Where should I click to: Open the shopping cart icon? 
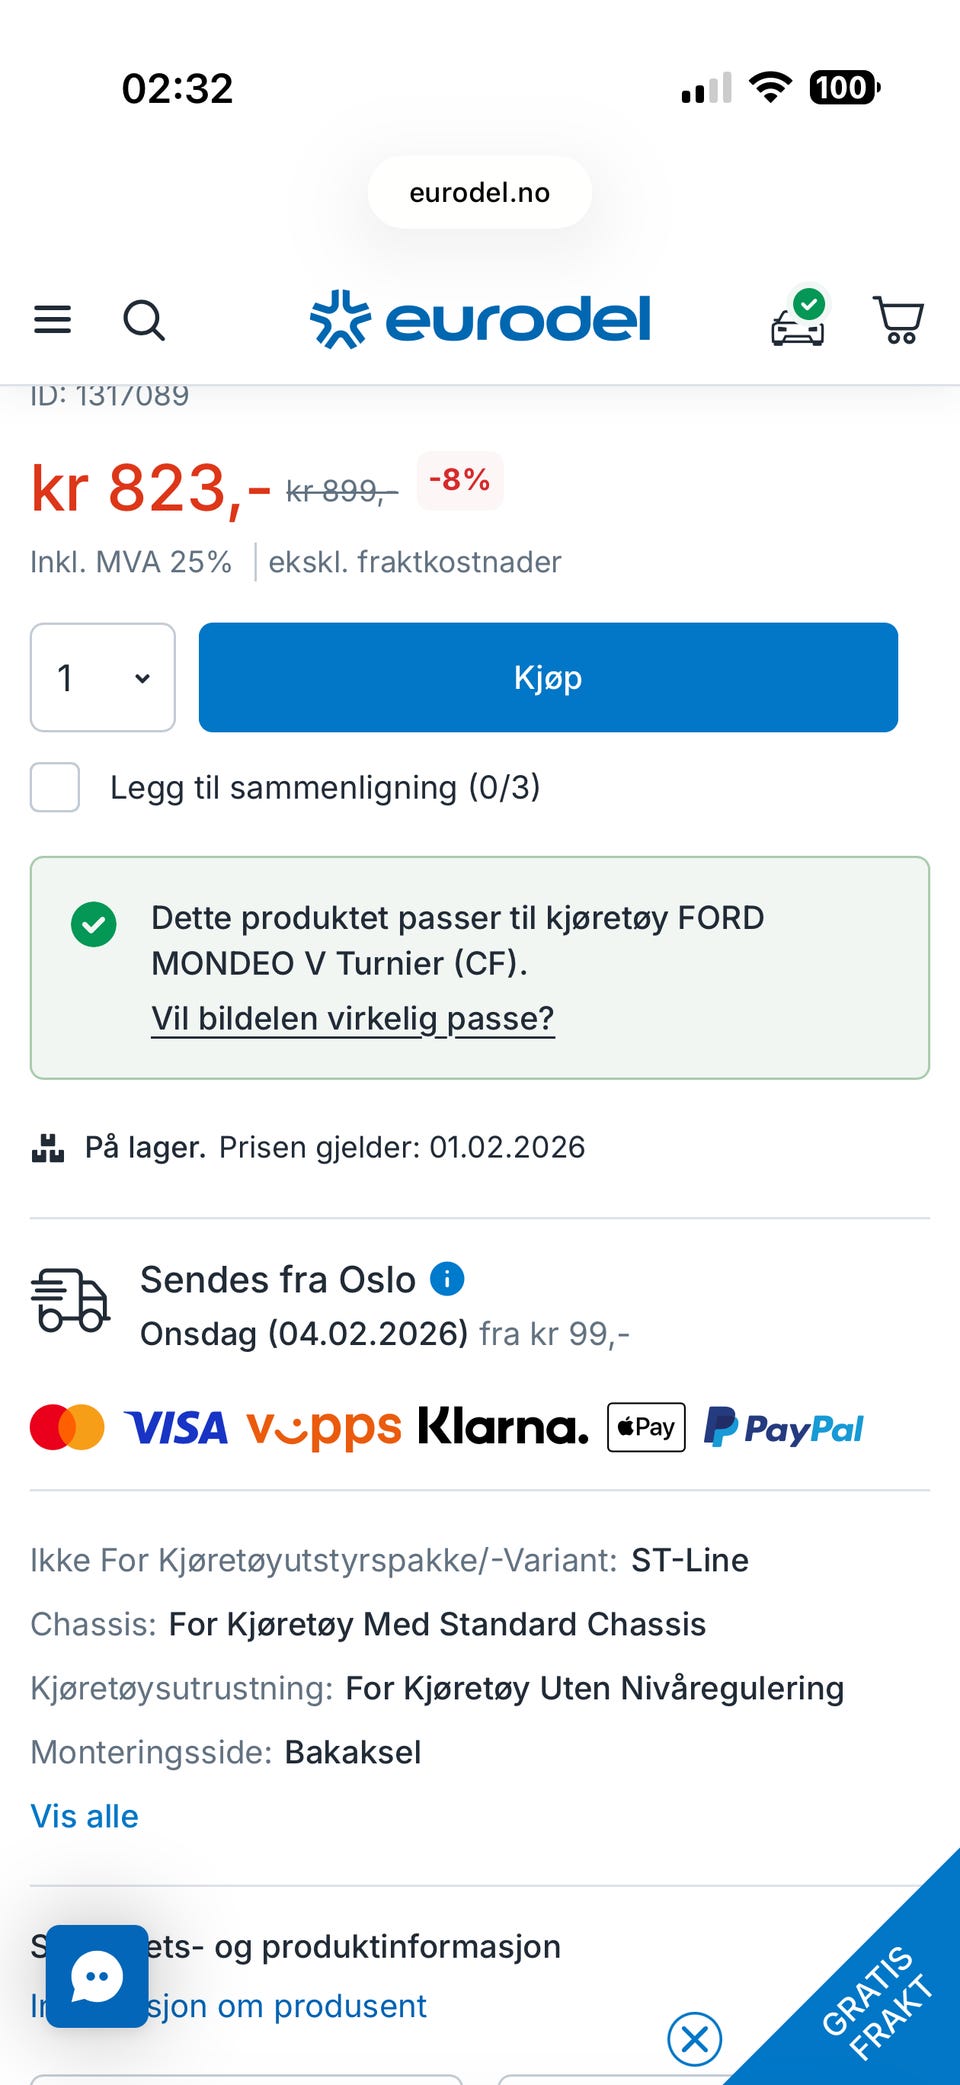tap(898, 320)
